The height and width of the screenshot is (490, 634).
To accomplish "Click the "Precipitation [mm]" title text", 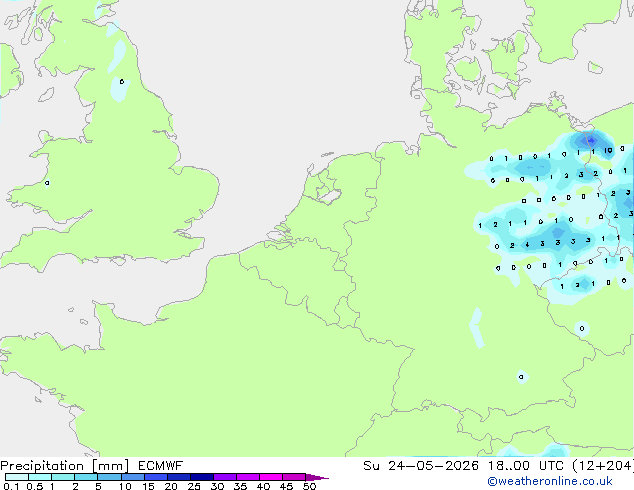I will point(64,466).
